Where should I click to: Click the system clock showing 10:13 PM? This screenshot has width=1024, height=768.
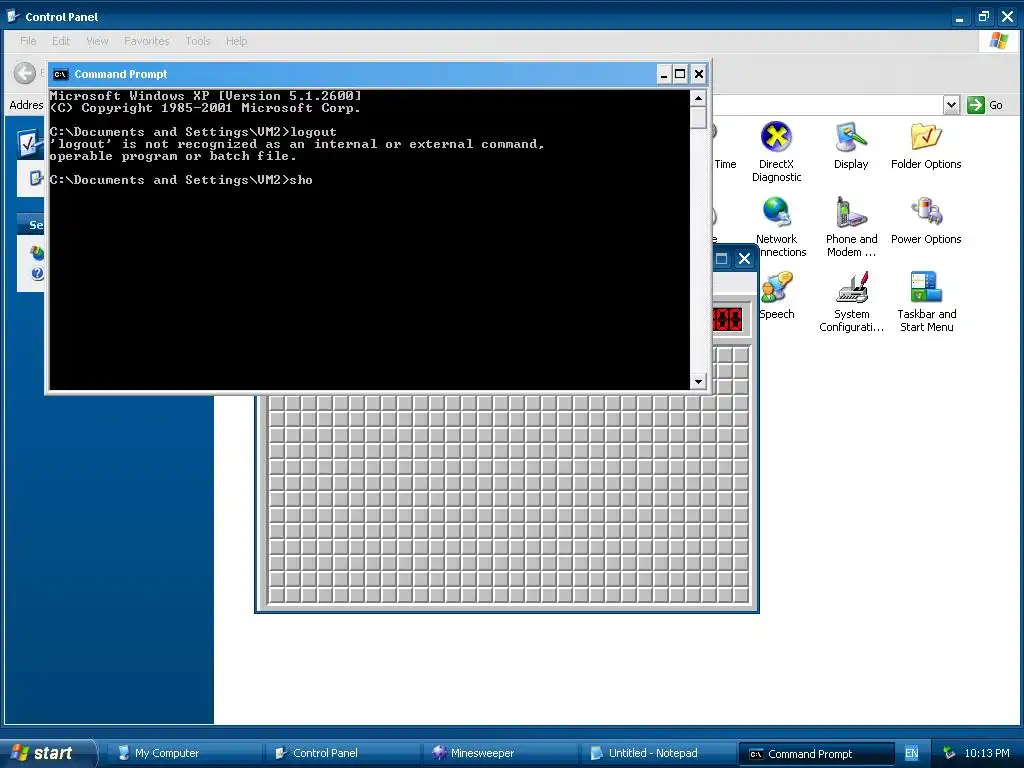point(986,753)
